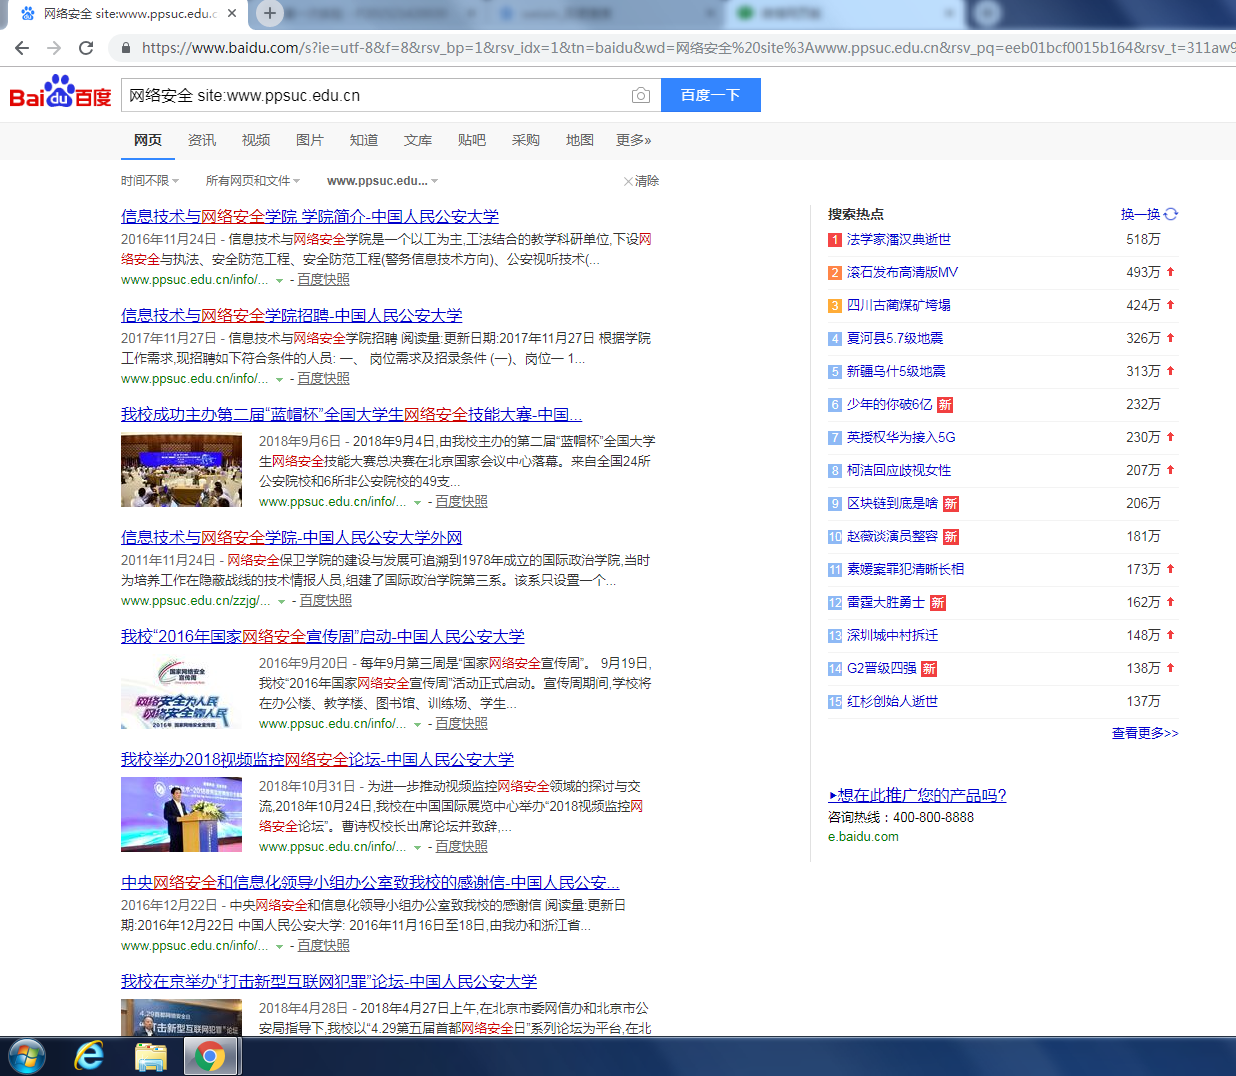Open 百度快照 for 学院简介 result
This screenshot has width=1236, height=1076.
(324, 280)
